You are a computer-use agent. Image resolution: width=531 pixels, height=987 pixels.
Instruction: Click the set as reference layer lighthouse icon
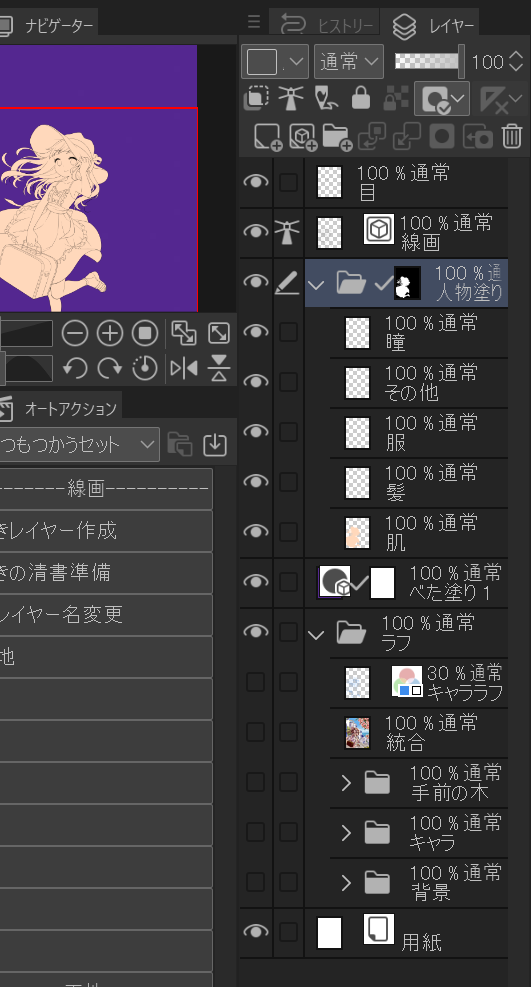coord(291,98)
